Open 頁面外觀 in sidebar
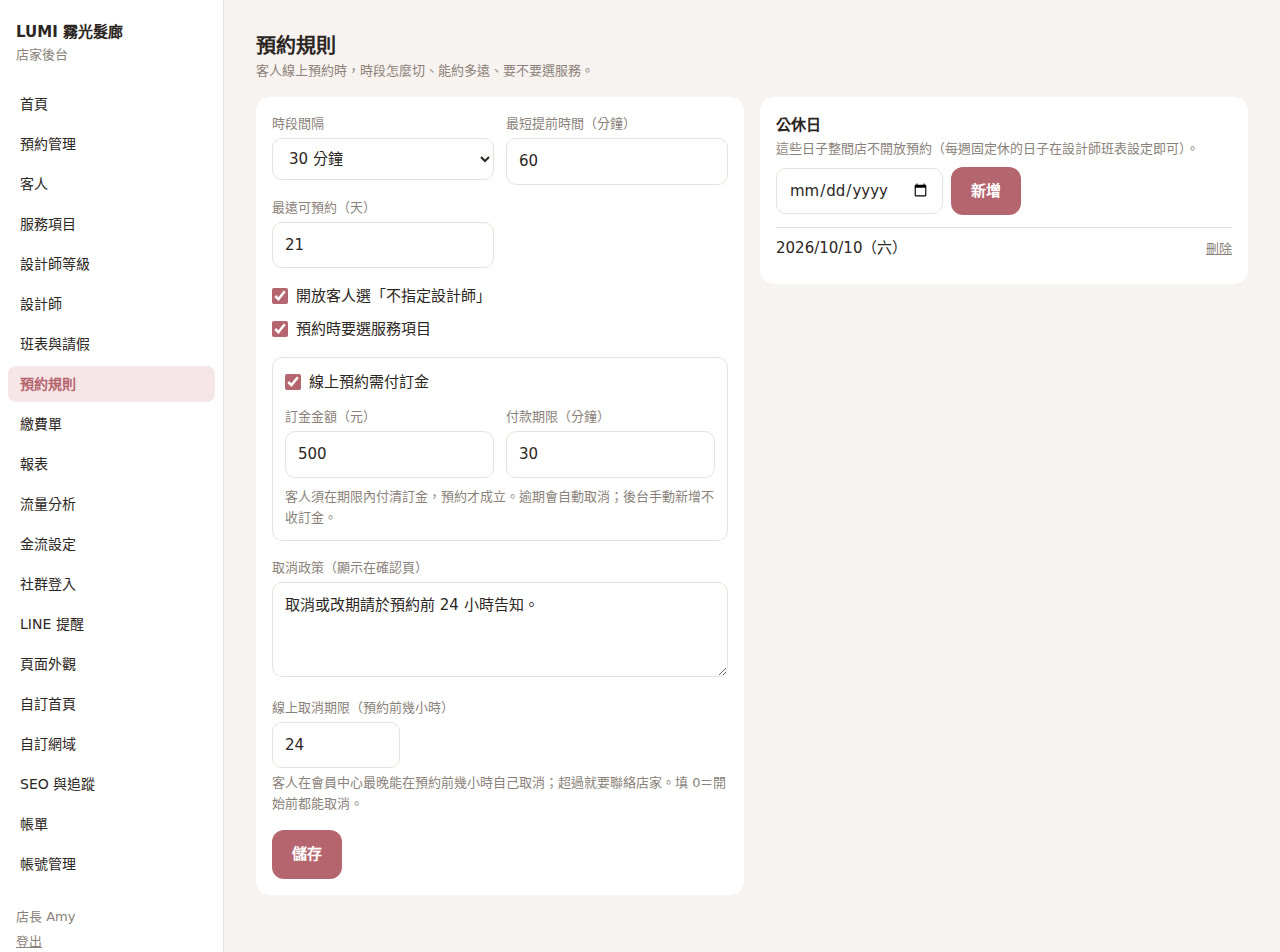The image size is (1280, 952). tap(111, 664)
